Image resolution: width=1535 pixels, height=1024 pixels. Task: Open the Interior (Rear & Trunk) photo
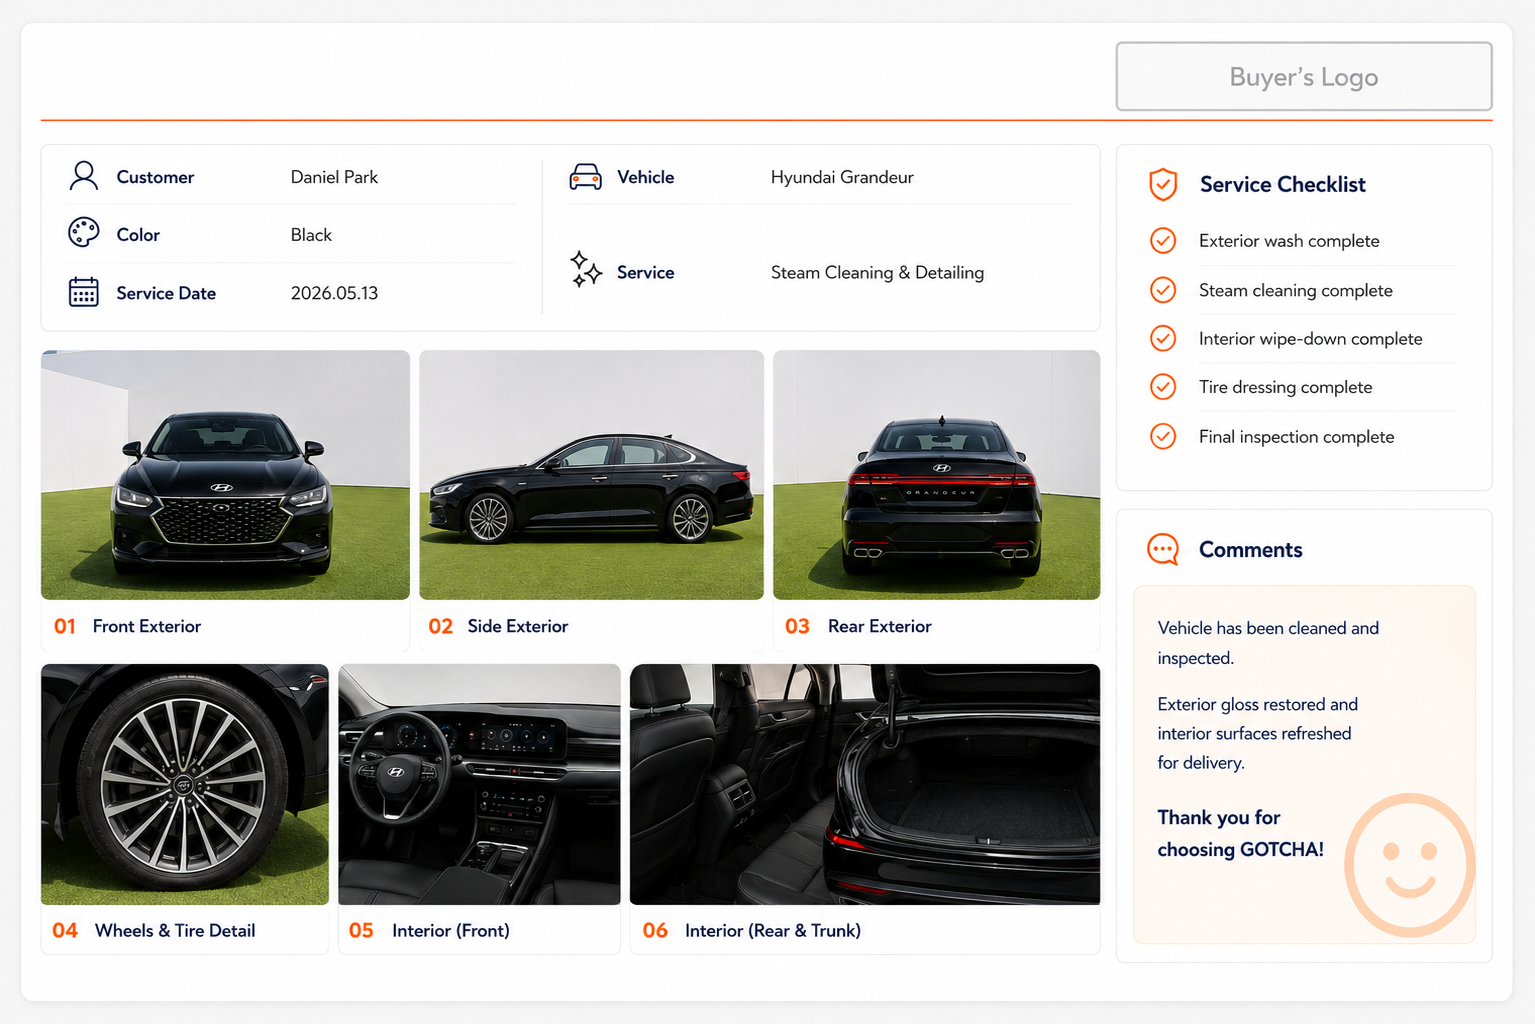tap(865, 784)
